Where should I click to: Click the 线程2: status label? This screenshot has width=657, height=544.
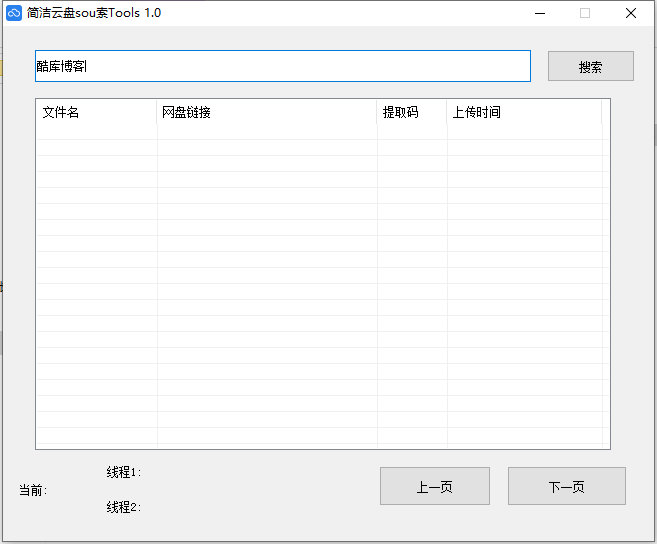point(124,507)
